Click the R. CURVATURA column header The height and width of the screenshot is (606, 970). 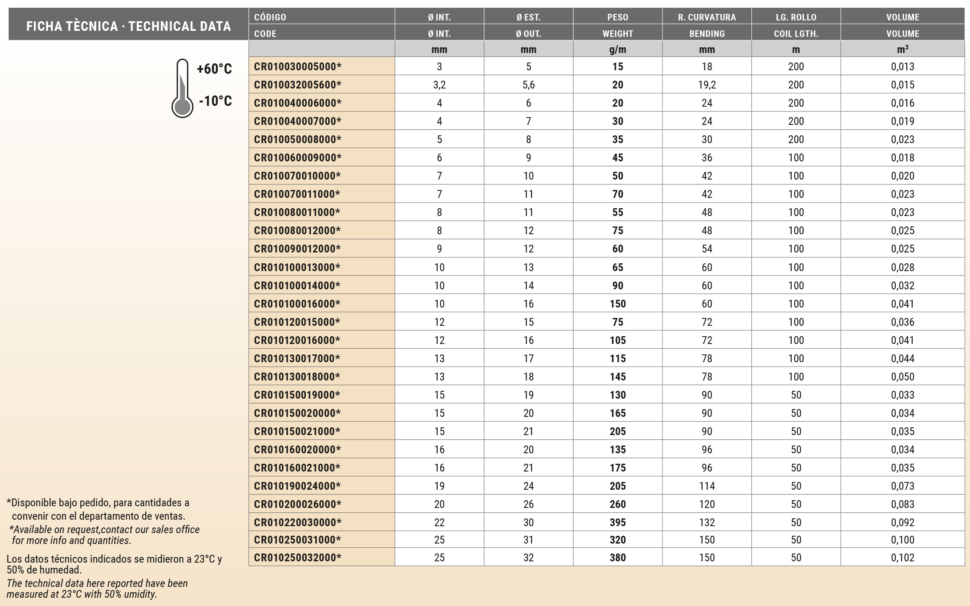pos(706,17)
